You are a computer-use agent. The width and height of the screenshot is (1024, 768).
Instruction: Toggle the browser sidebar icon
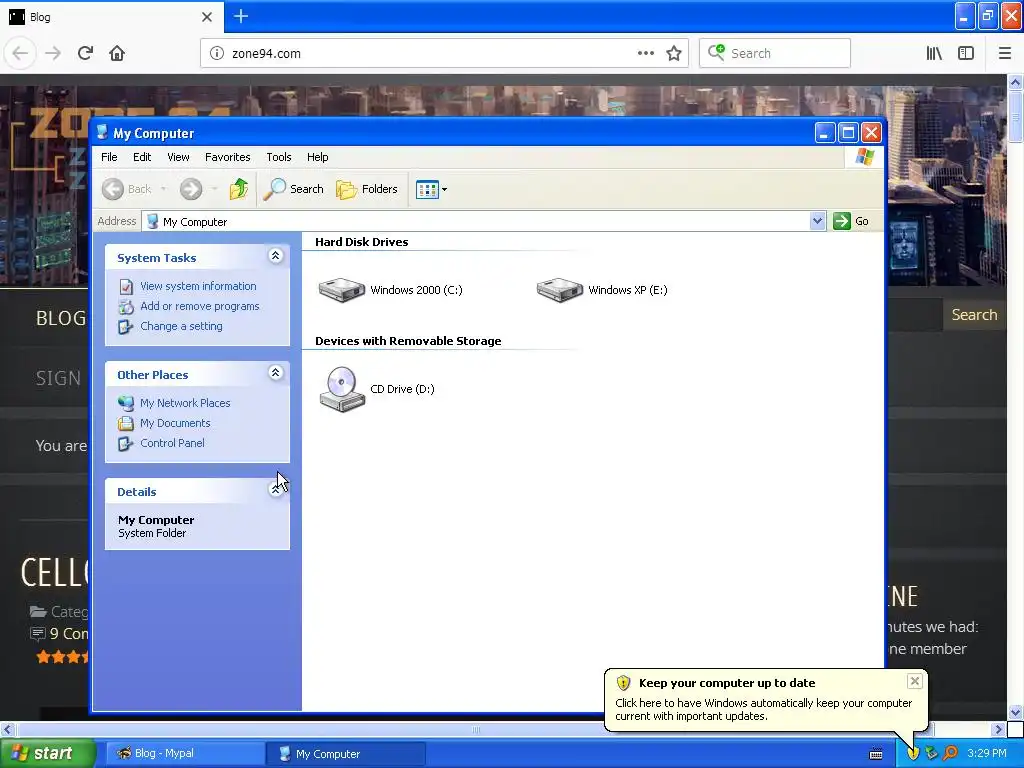click(x=966, y=54)
